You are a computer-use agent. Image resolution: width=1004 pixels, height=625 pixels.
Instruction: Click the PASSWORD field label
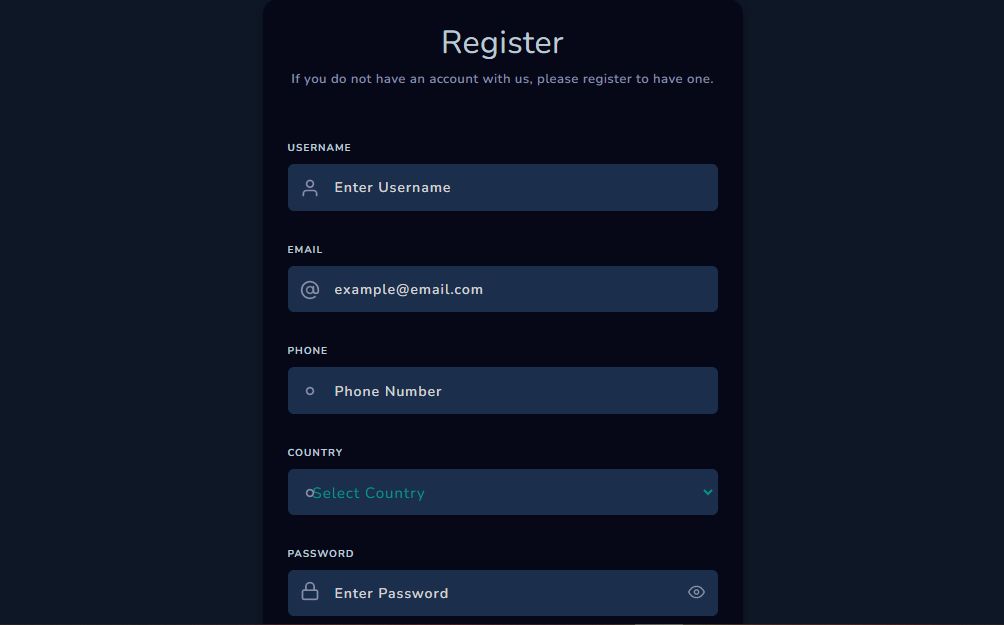(320, 554)
